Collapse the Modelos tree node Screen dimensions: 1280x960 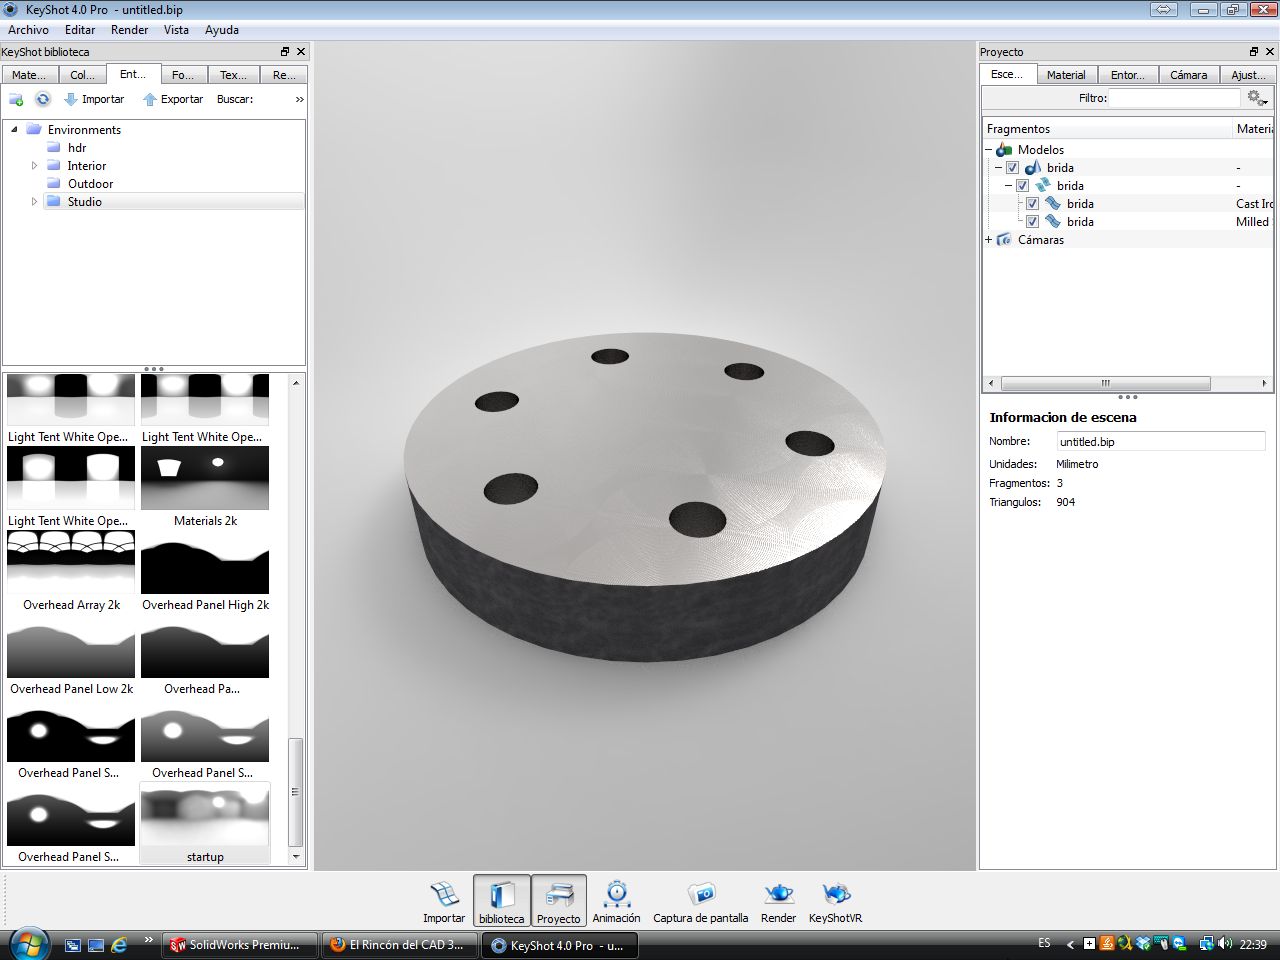coord(989,150)
